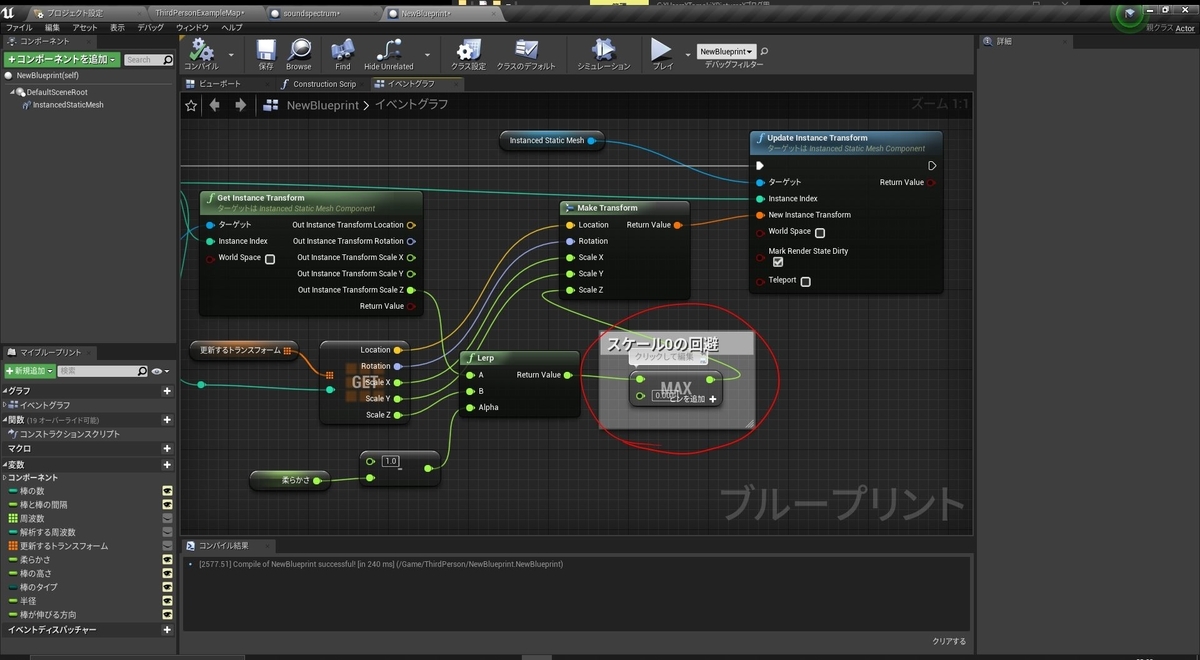Open the コンパイル options dropdown arrow
Image resolution: width=1200 pixels, height=660 pixels.
[x=231, y=54]
